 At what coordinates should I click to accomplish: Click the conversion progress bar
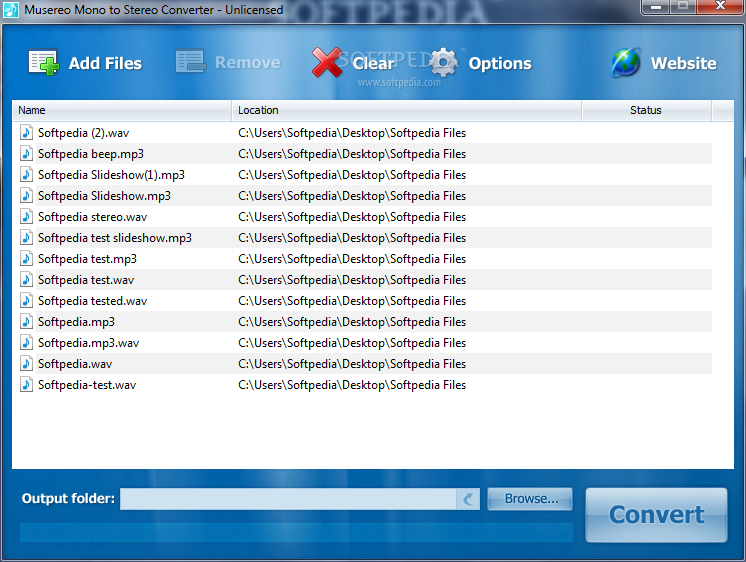pos(296,532)
